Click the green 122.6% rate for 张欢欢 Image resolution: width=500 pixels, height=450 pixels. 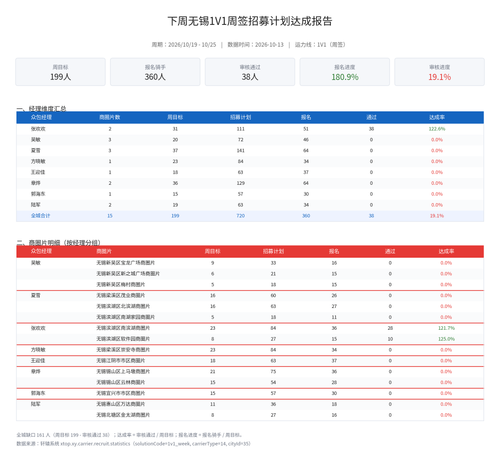(x=437, y=129)
